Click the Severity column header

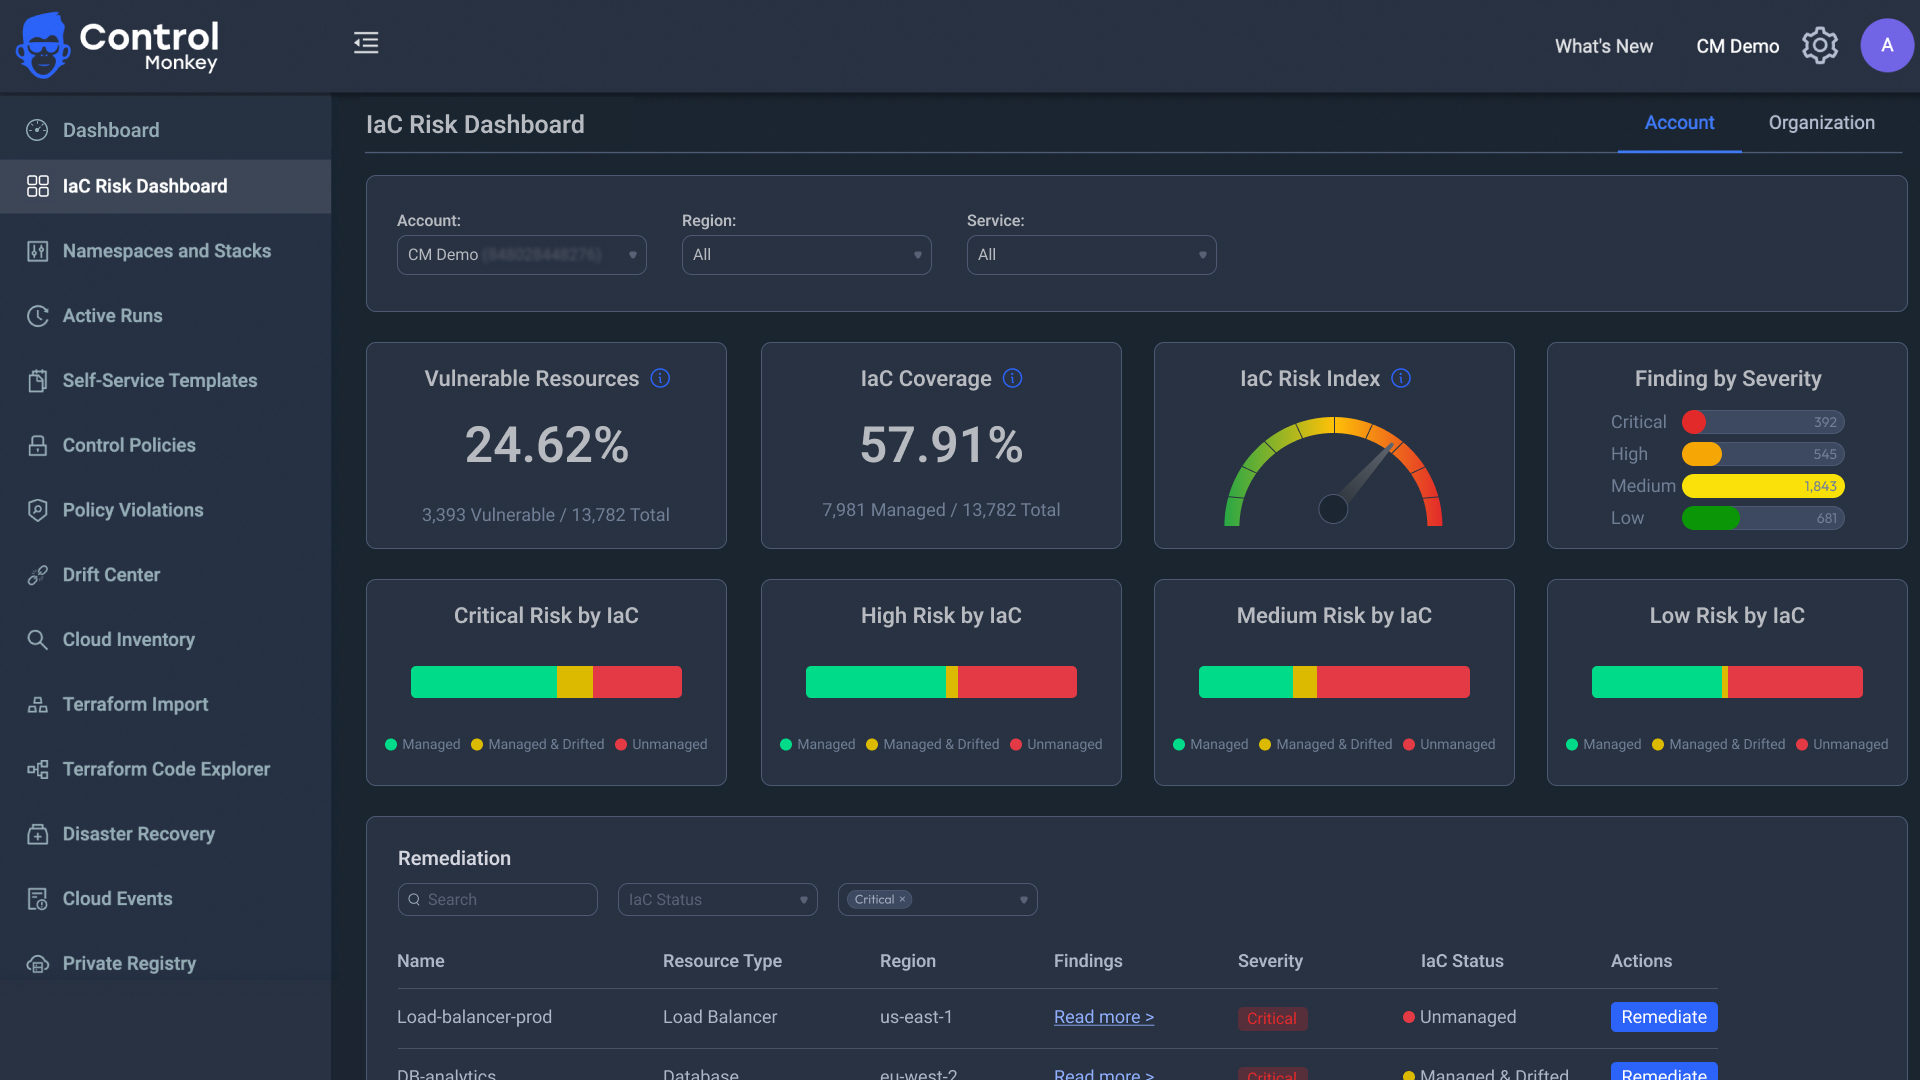tap(1270, 961)
